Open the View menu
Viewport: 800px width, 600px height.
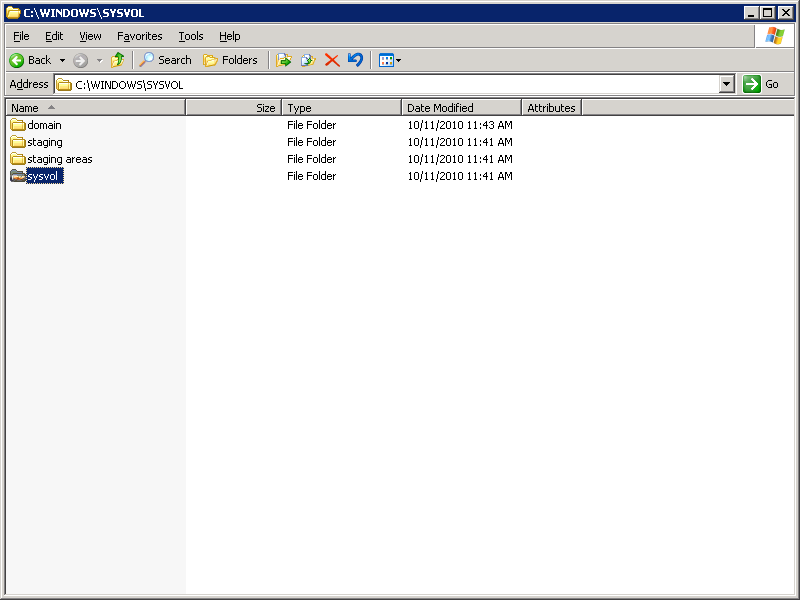pyautogui.click(x=90, y=36)
